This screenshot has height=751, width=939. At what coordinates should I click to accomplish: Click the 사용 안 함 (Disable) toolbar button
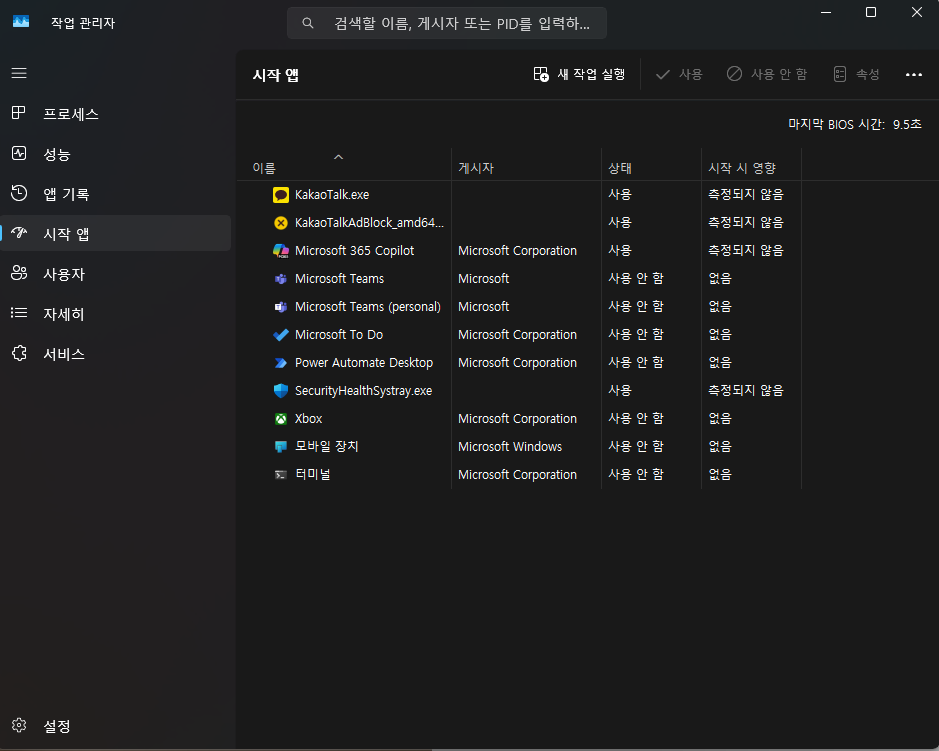tap(767, 74)
